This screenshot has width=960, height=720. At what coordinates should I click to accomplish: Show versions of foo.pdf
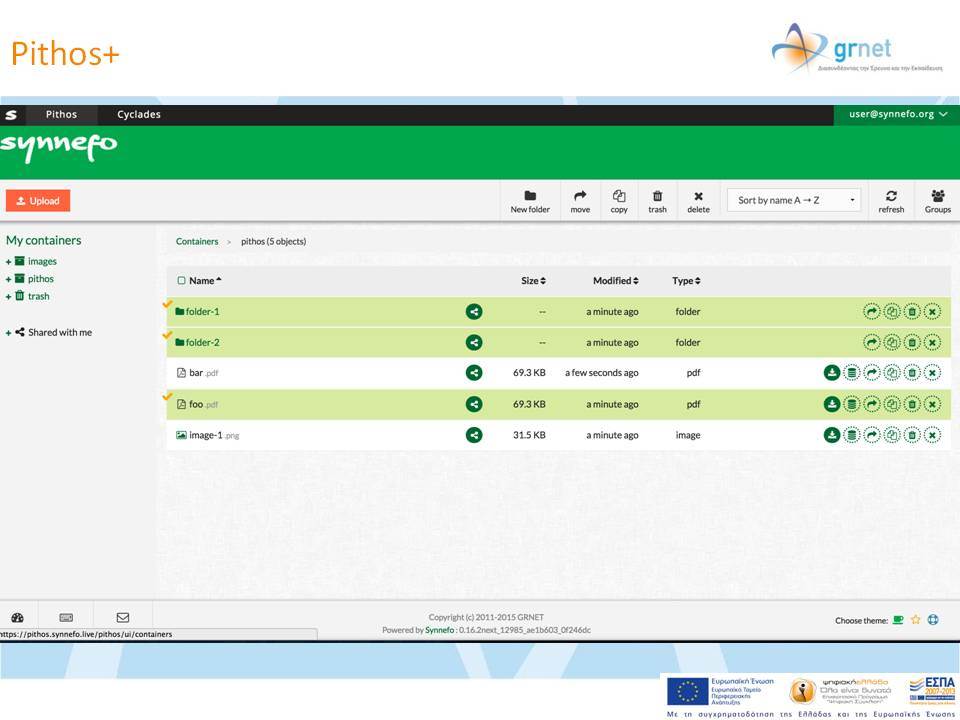[852, 404]
